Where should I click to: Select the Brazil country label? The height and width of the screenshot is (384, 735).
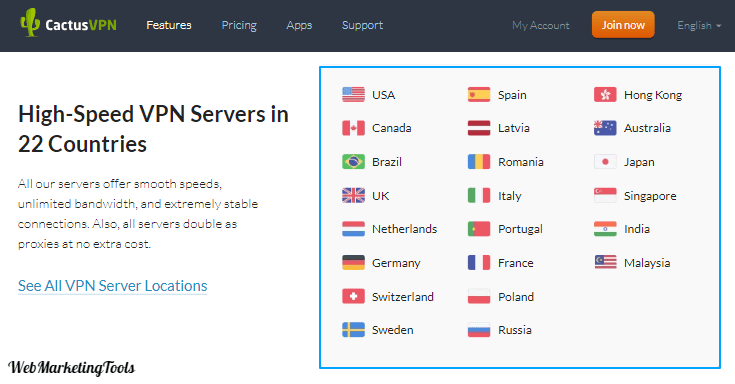[x=387, y=162]
